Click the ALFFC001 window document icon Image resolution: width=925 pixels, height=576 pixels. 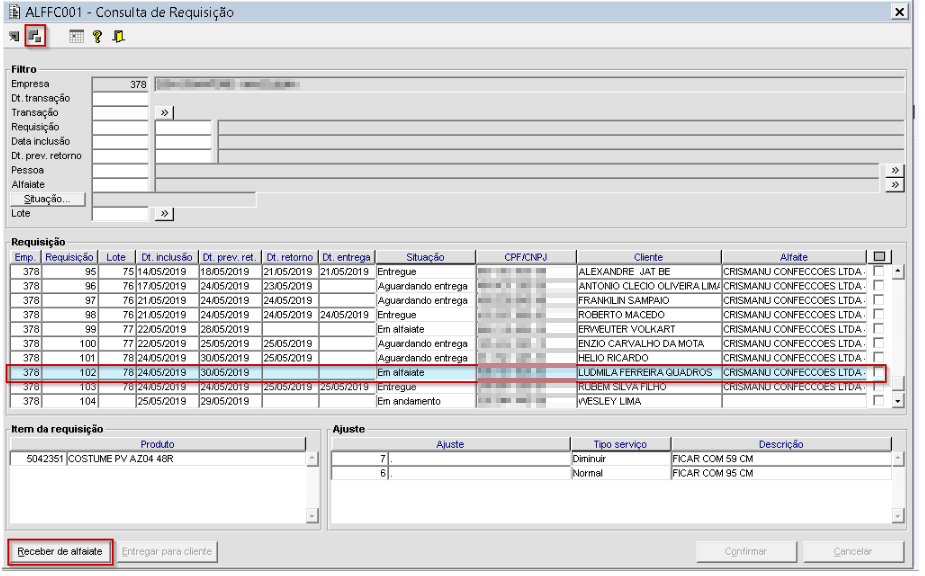14,12
